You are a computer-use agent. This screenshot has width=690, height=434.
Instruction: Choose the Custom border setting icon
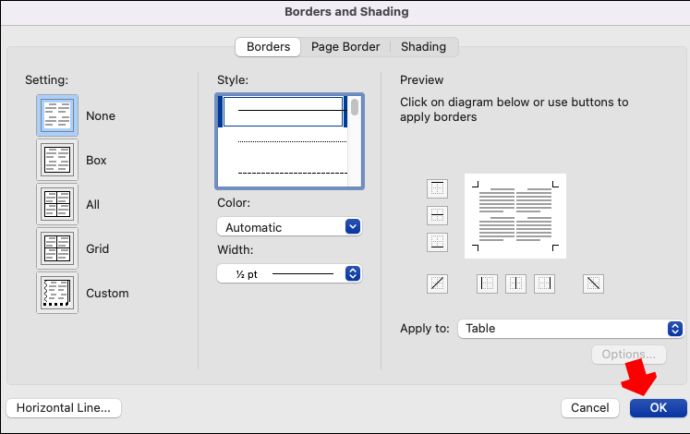(x=57, y=293)
